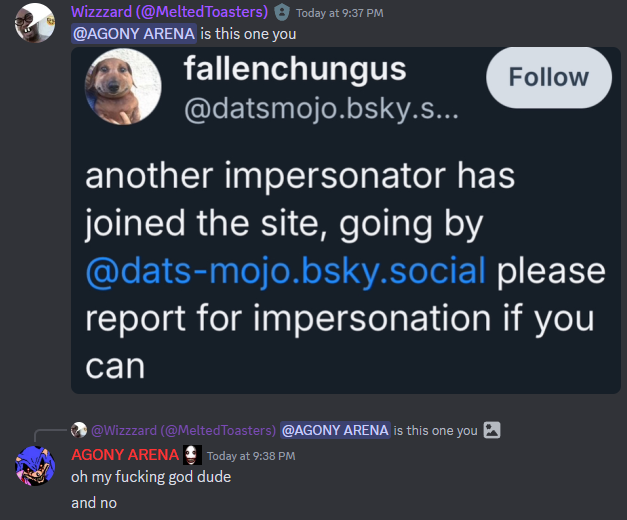The height and width of the screenshot is (520, 627).
Task: Click the AGONY ARENA user avatar
Action: [x=35, y=467]
